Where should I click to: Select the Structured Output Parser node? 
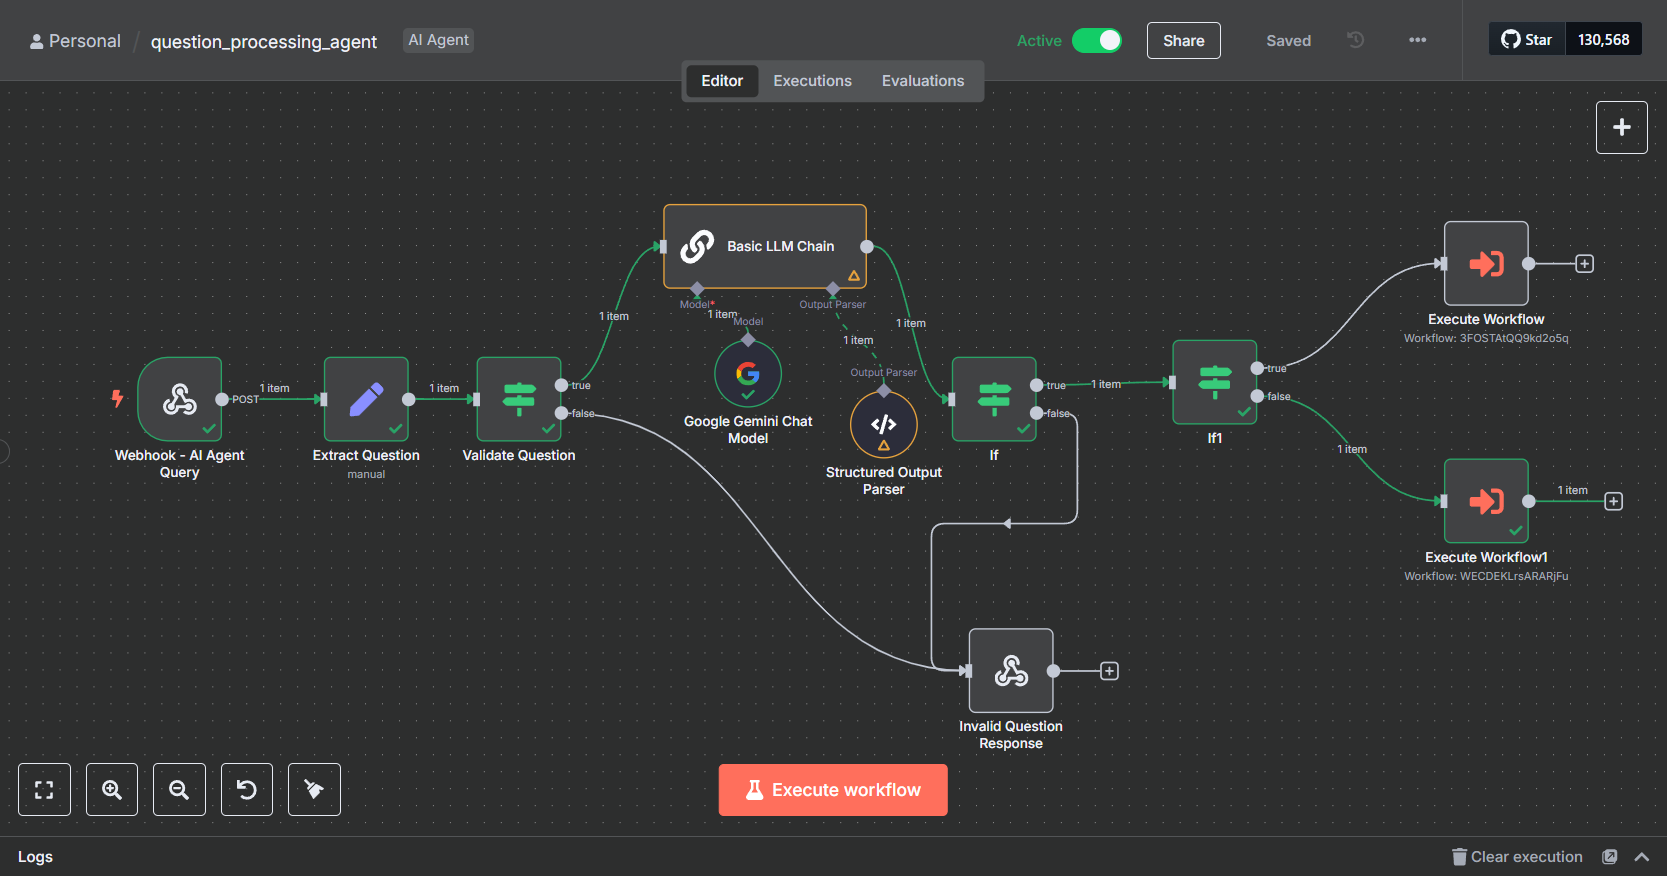tap(883, 424)
